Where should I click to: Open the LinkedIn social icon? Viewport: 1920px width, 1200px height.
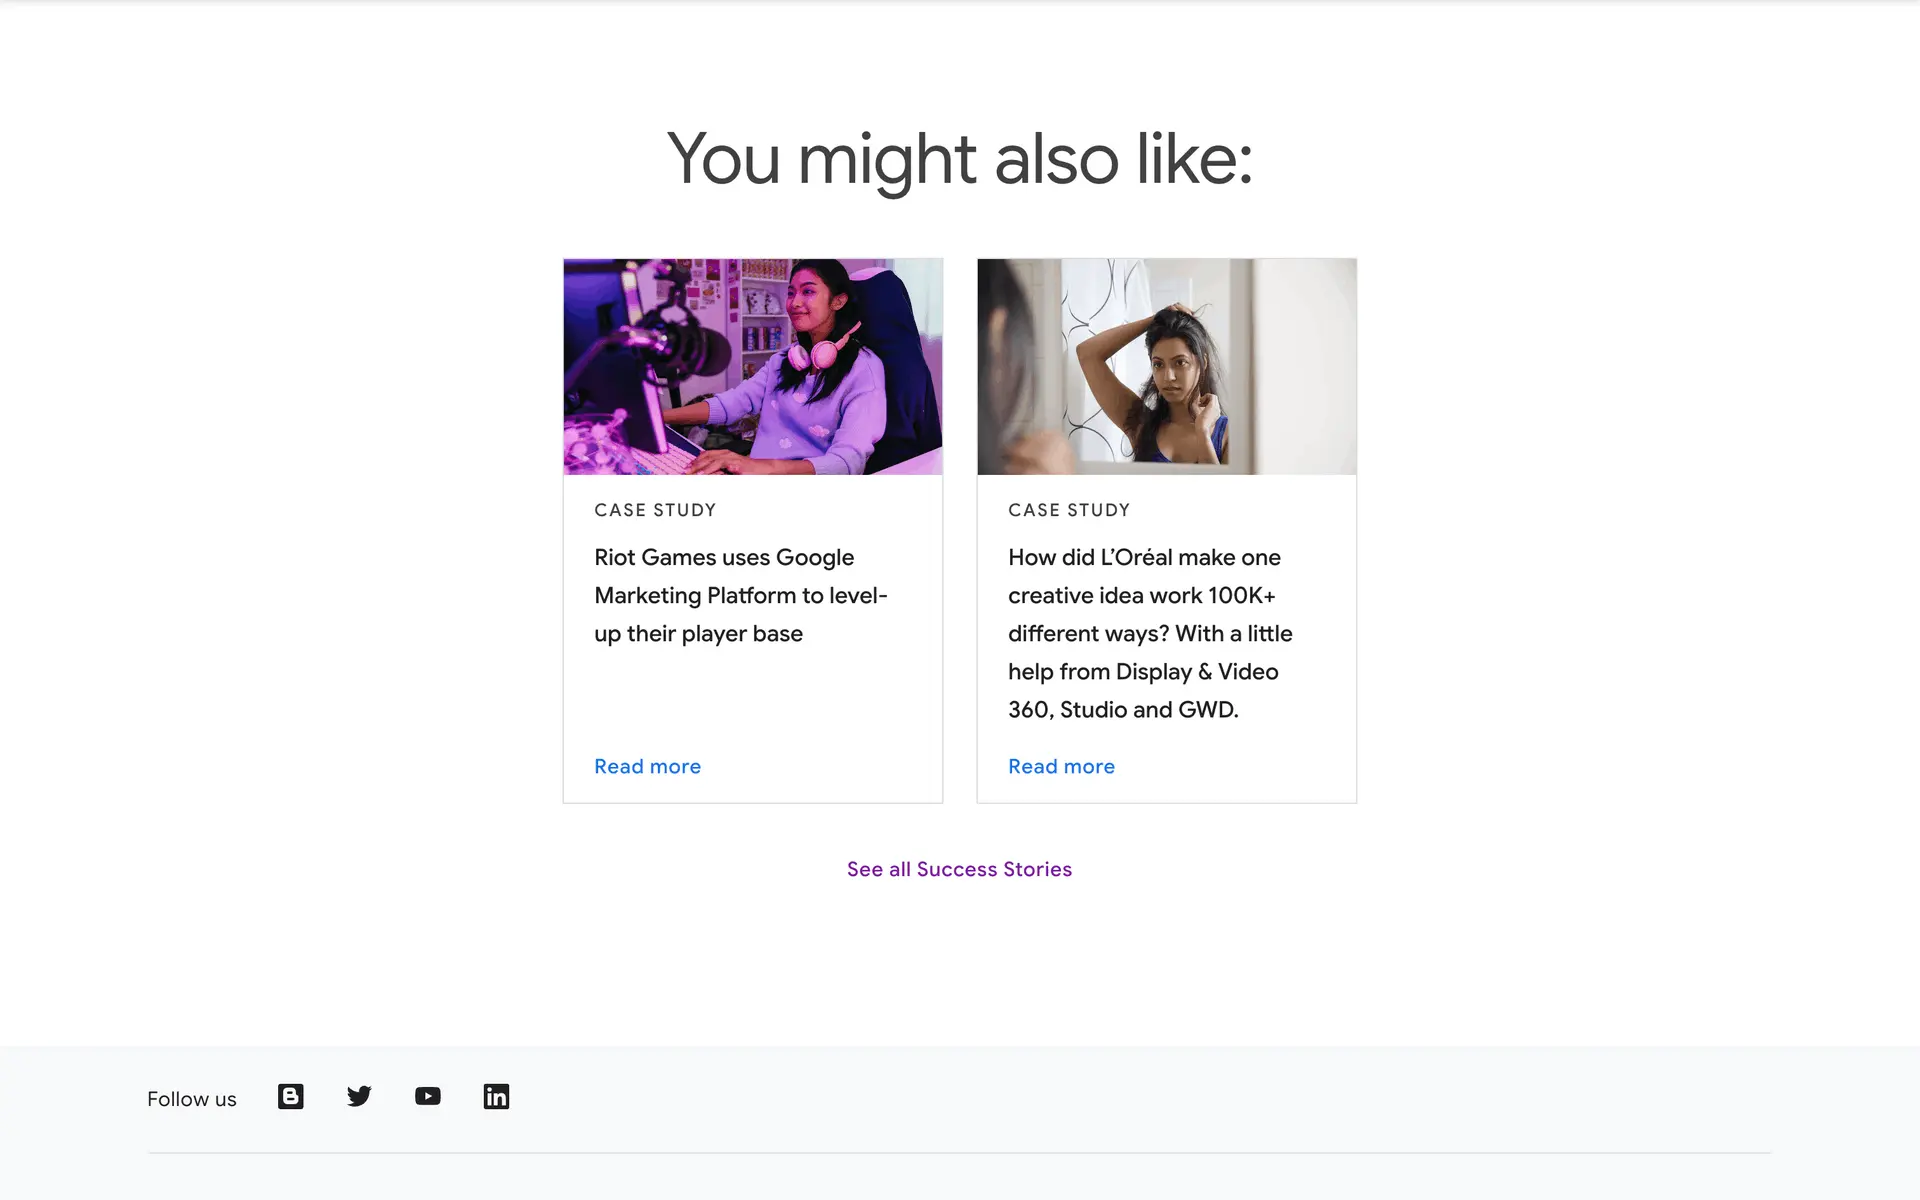[496, 1097]
